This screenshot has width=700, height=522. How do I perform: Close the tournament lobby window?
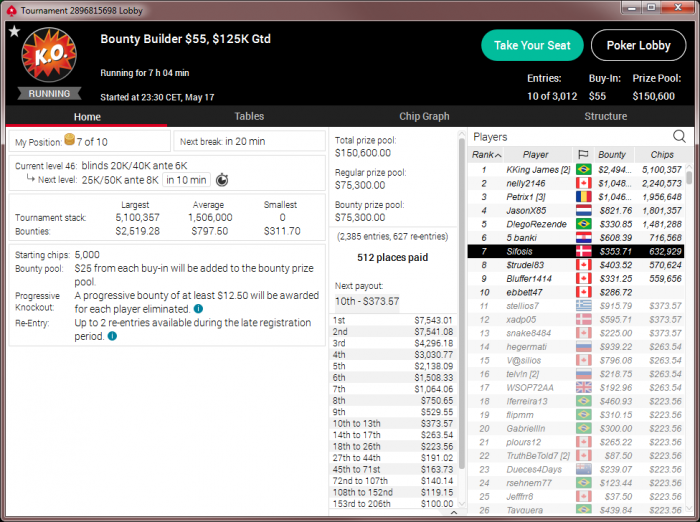(678, 8)
